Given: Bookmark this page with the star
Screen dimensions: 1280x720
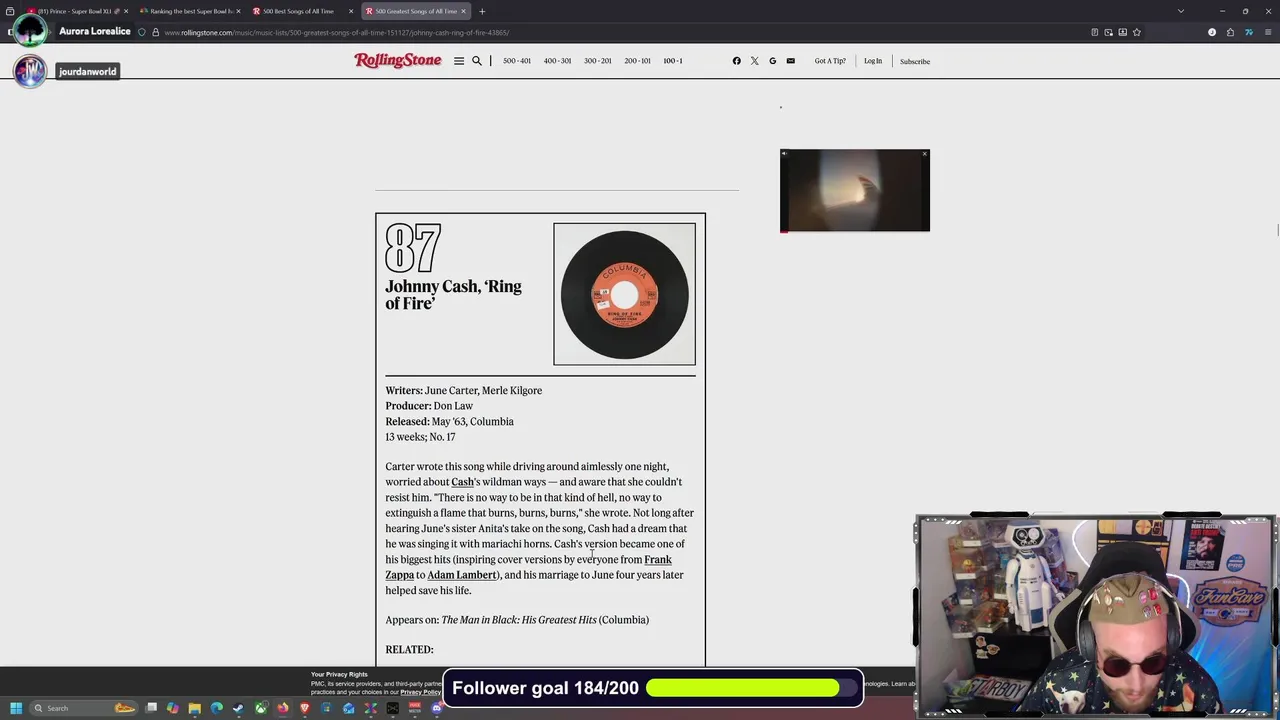Looking at the screenshot, I should click(x=1137, y=32).
